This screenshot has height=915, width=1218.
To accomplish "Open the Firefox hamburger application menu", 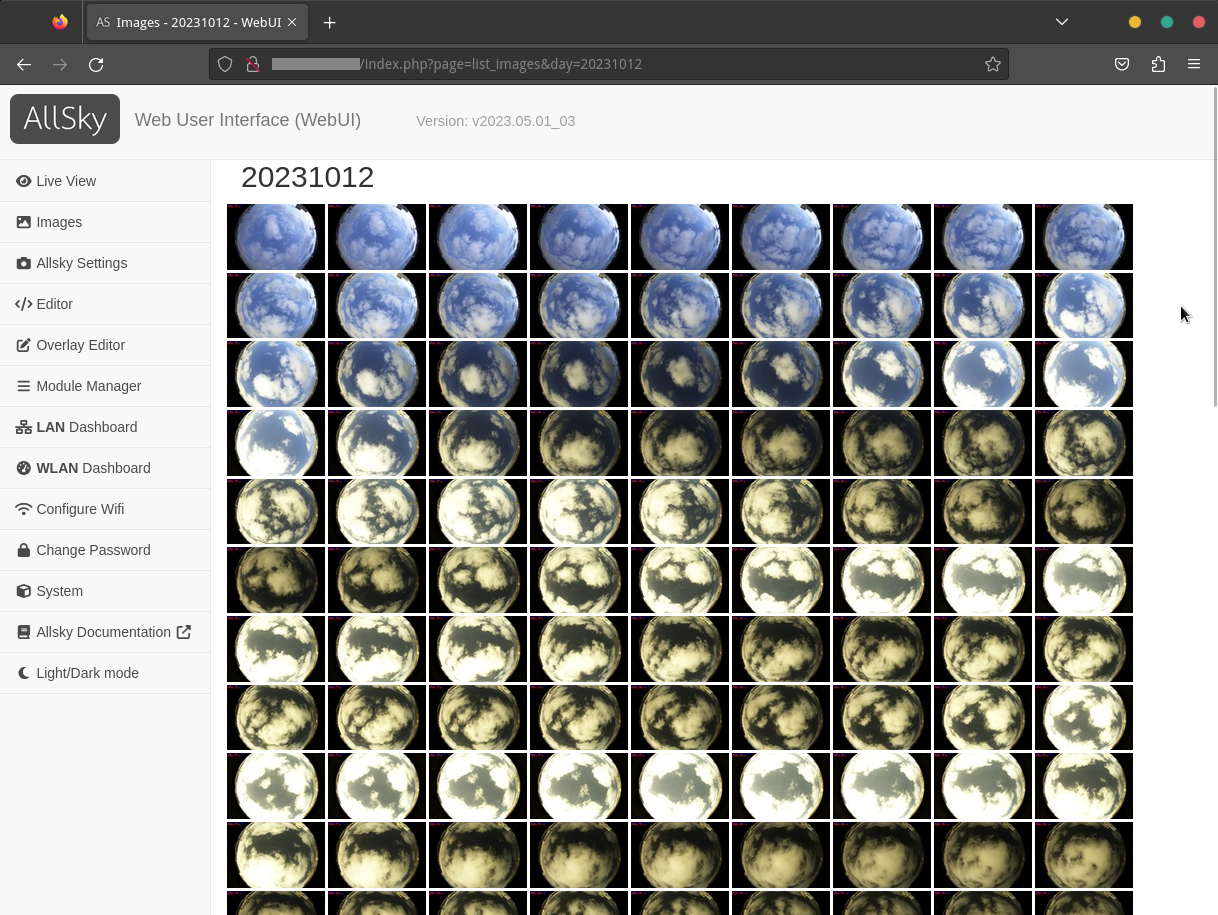I will coord(1194,64).
